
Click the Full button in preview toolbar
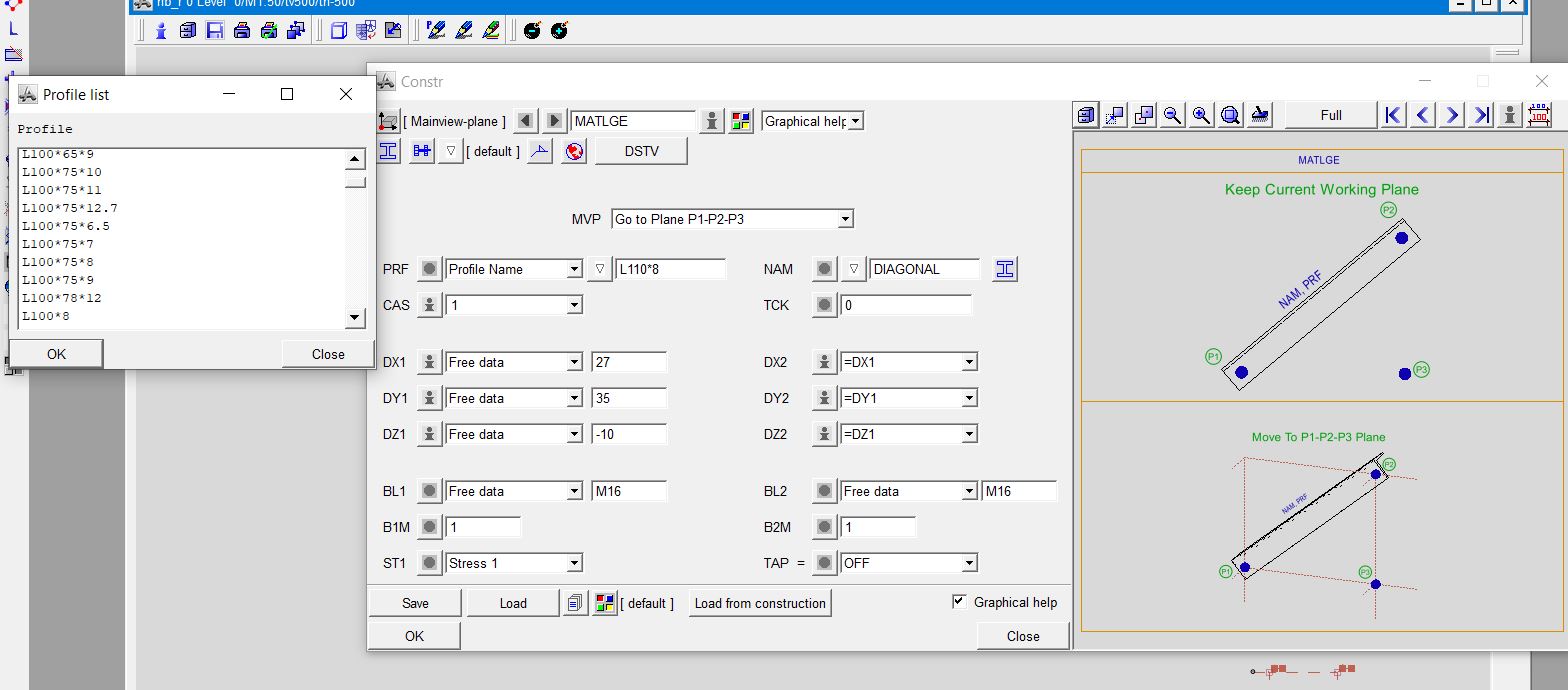click(x=1331, y=115)
